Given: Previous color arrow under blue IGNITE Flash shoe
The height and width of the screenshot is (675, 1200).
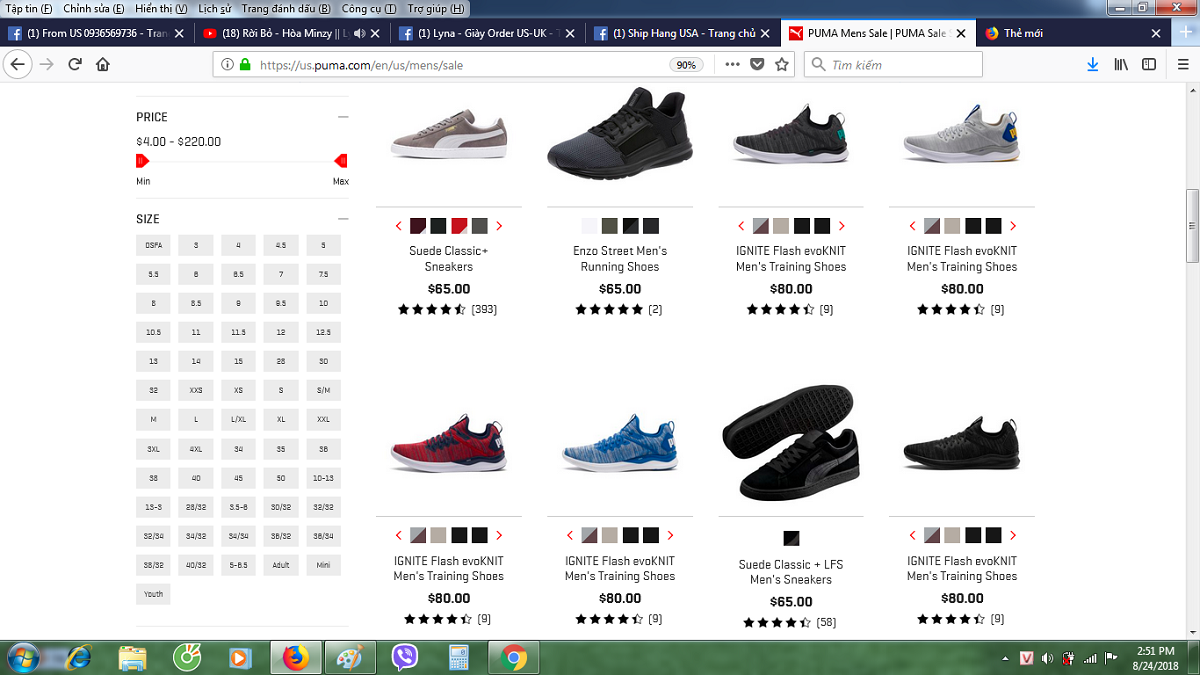Looking at the screenshot, I should pos(570,535).
